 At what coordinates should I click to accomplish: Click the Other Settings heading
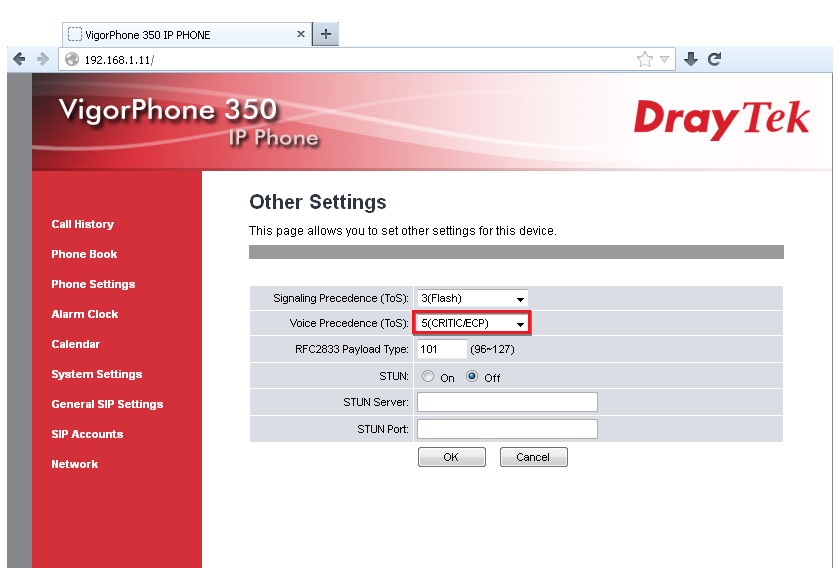click(318, 202)
